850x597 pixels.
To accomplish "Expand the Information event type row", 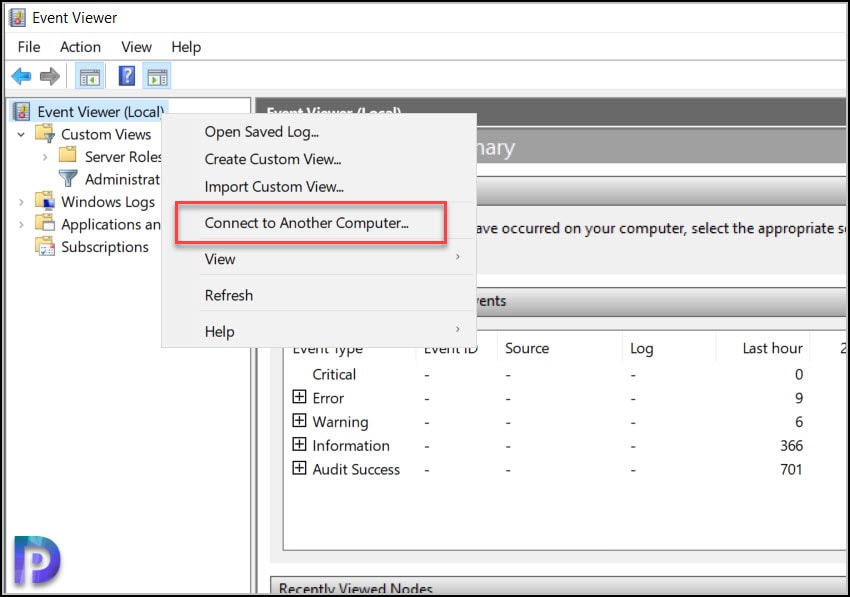I will click(299, 445).
